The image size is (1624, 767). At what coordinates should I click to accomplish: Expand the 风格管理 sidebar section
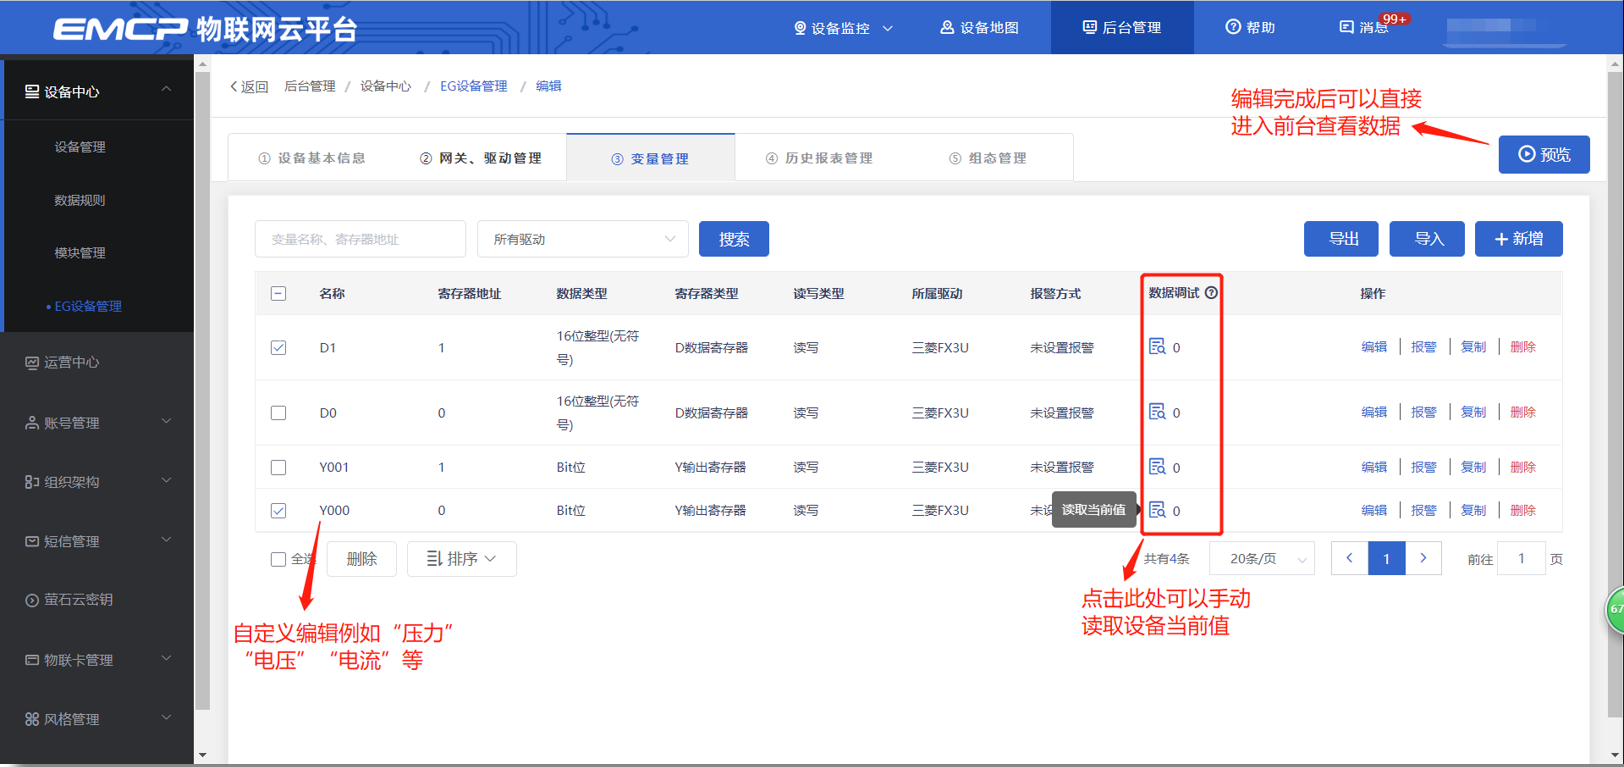pos(97,719)
